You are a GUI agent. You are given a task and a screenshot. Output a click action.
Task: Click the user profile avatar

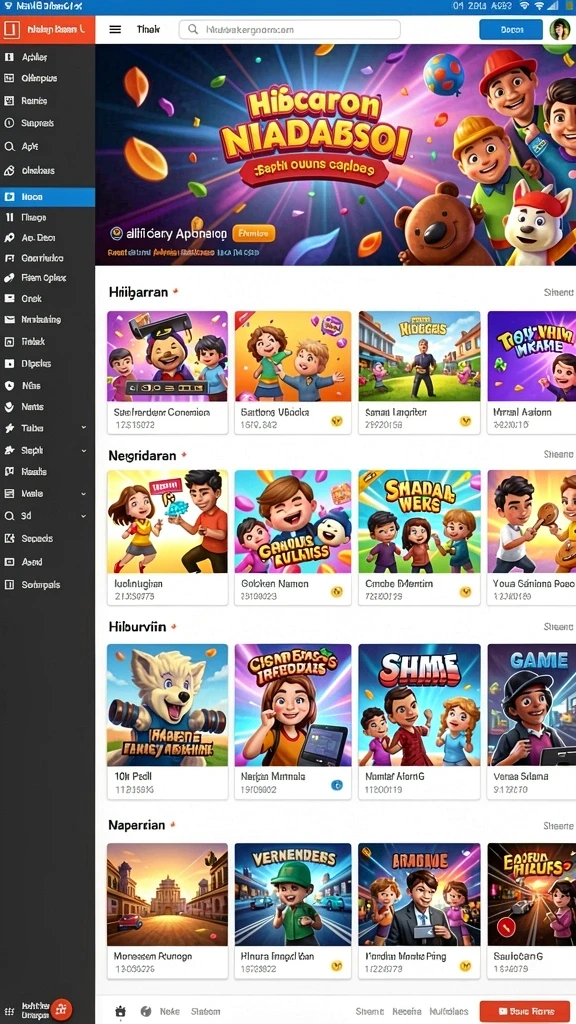pos(560,29)
